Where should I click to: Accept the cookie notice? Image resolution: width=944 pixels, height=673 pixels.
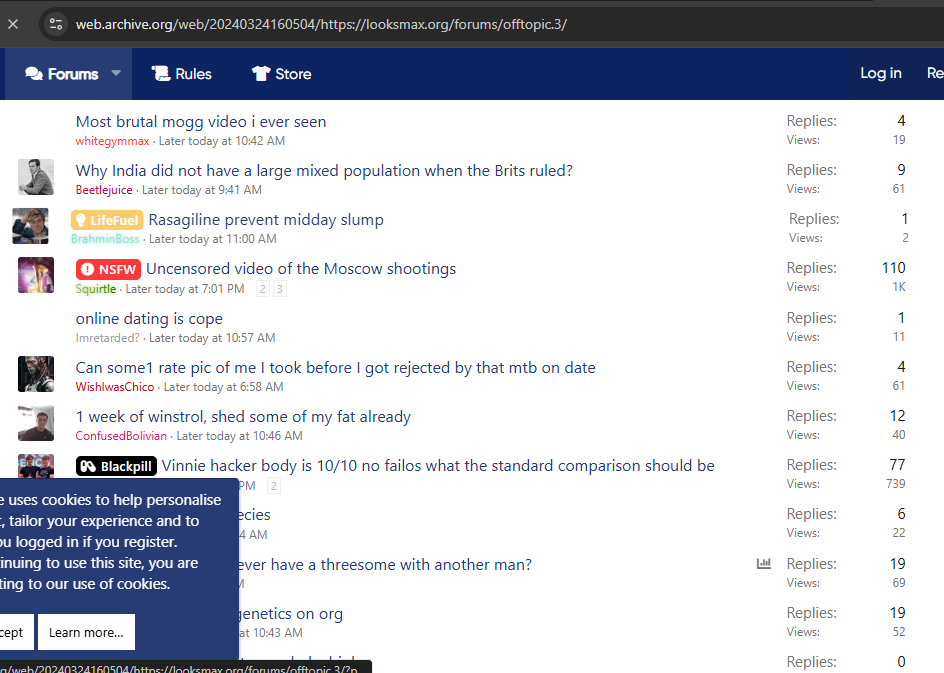pyautogui.click(x=12, y=632)
